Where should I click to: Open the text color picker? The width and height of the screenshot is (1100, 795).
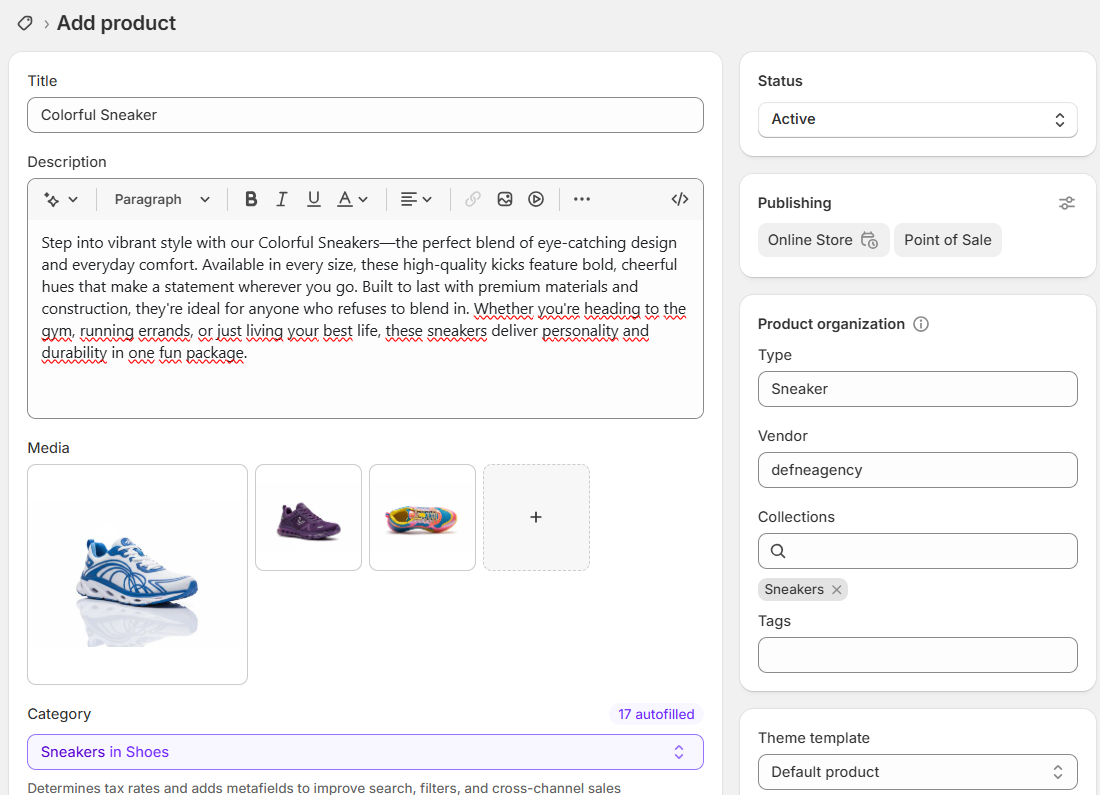pos(352,199)
